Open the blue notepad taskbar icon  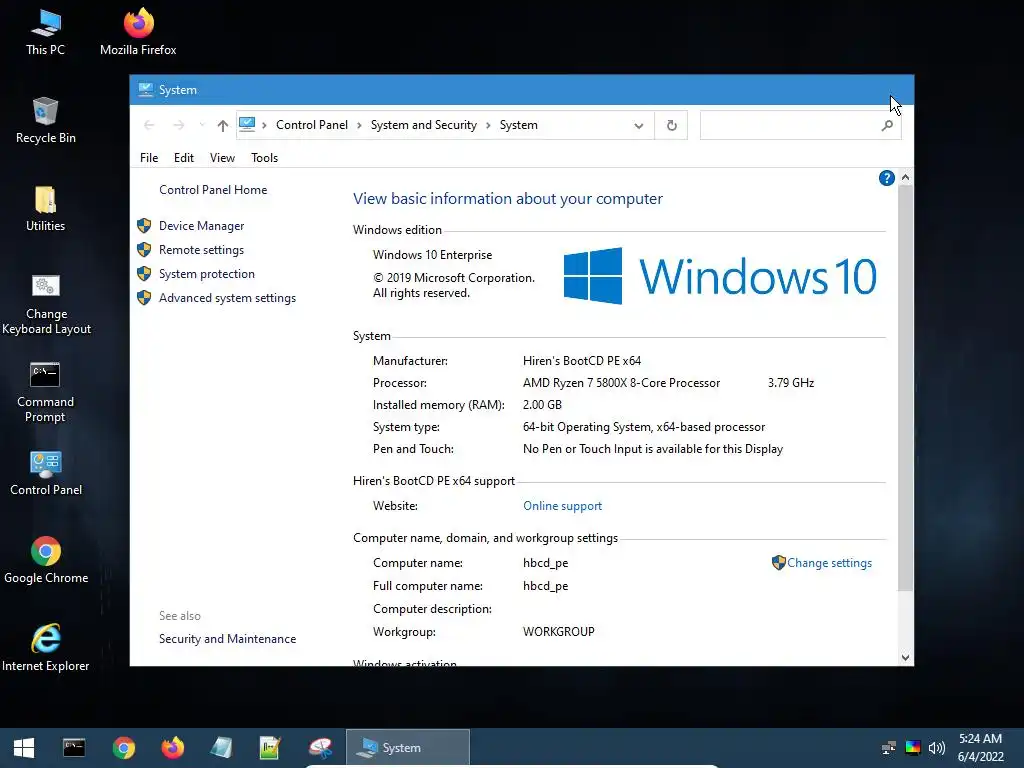pyautogui.click(x=221, y=748)
